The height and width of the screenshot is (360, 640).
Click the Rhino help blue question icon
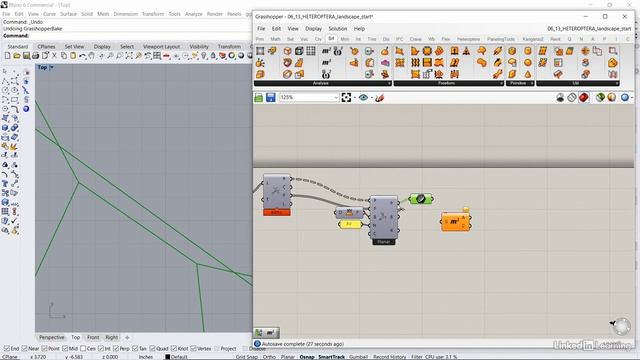(26, 109)
